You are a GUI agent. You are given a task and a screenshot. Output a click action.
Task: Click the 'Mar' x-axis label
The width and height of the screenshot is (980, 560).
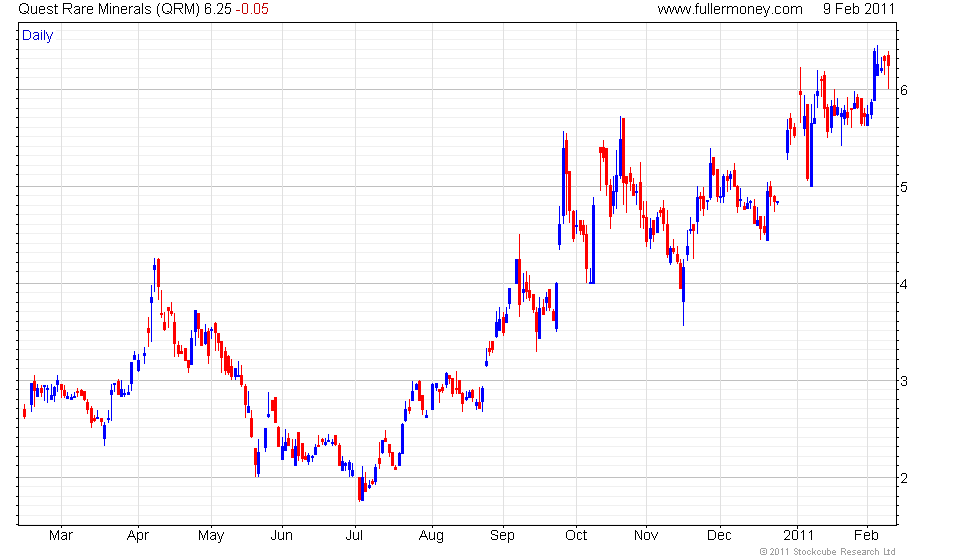[61, 536]
